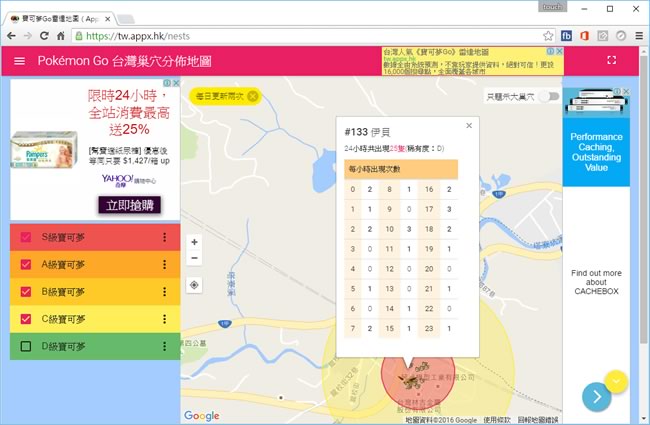Open the blue arrow floating button
This screenshot has width=650, height=425.
(x=597, y=397)
